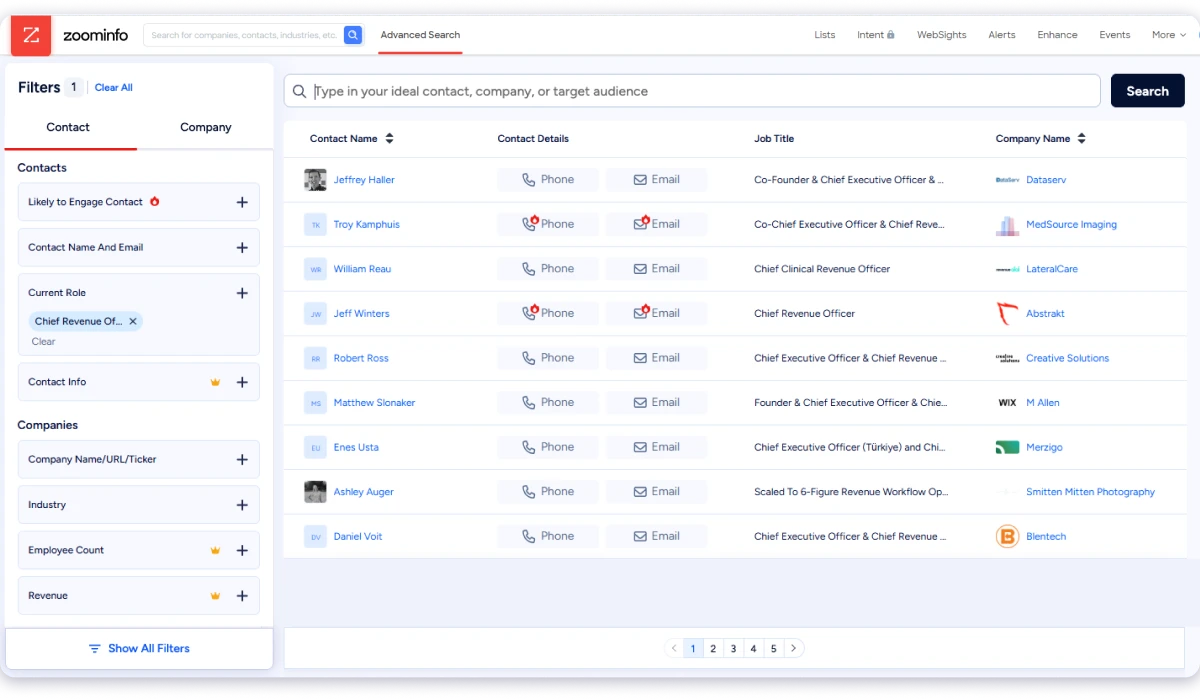
Task: Click the magnifier icon in the audience search bar
Action: pyautogui.click(x=299, y=91)
